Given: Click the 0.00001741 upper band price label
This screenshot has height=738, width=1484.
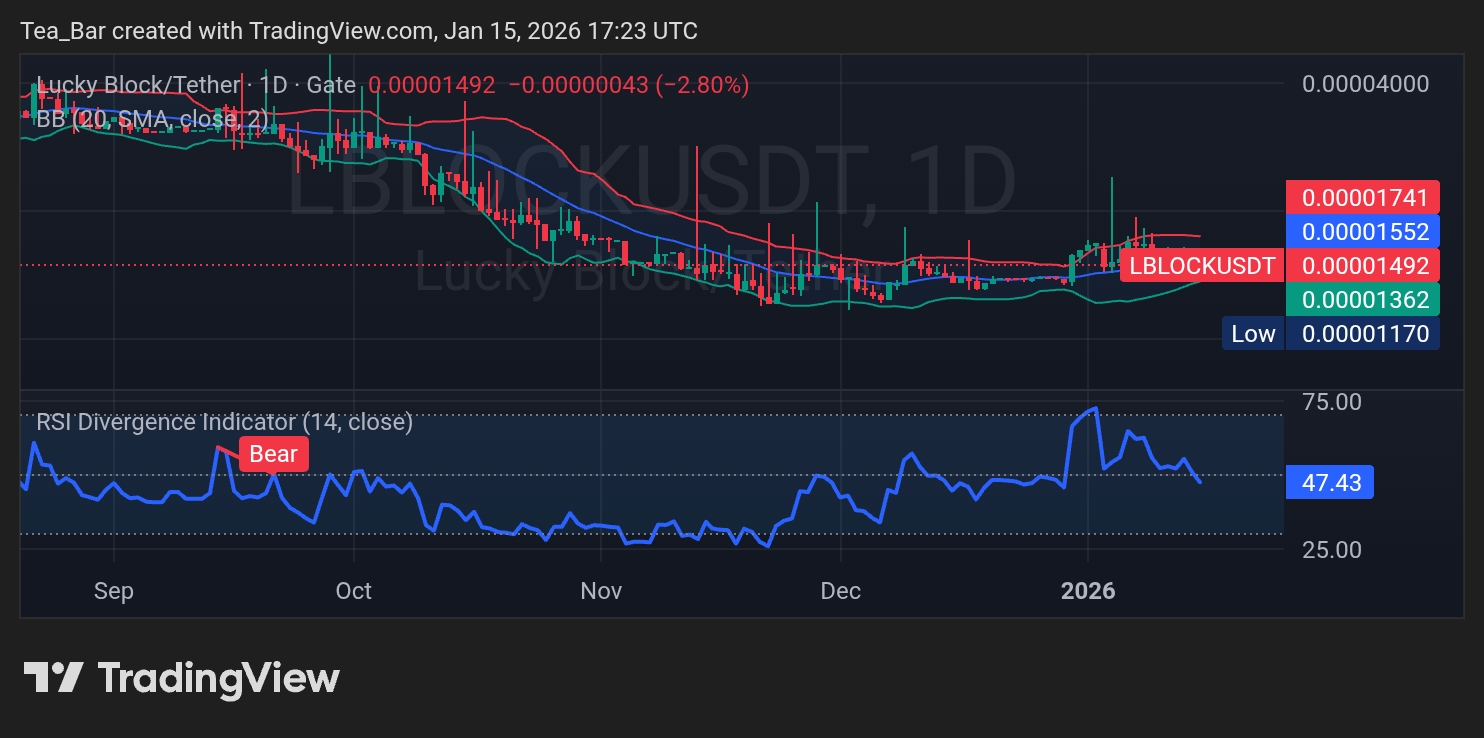Looking at the screenshot, I should click(x=1363, y=198).
